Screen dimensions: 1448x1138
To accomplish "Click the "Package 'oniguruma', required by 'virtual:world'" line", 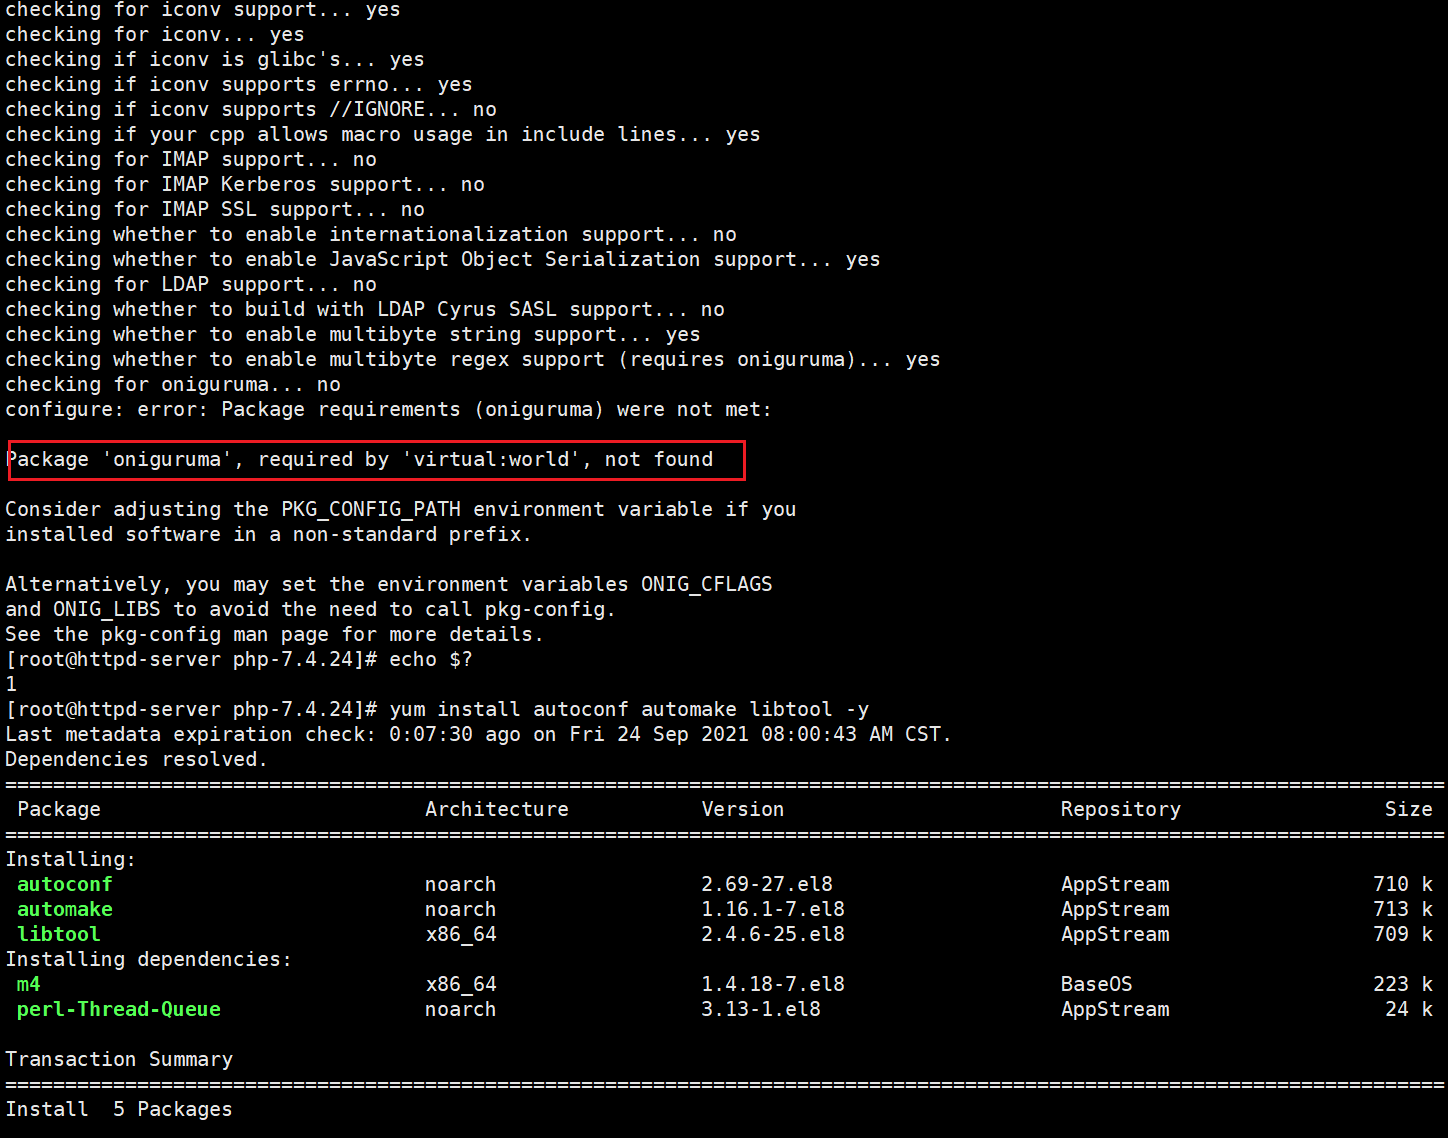I will coord(359,460).
